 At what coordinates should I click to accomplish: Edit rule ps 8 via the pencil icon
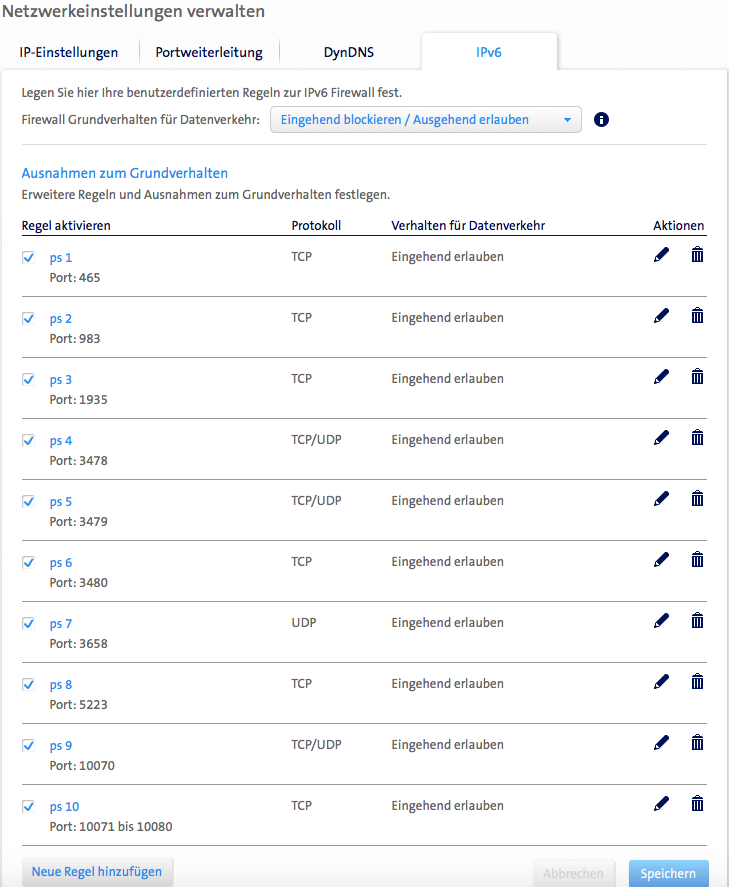(x=661, y=682)
